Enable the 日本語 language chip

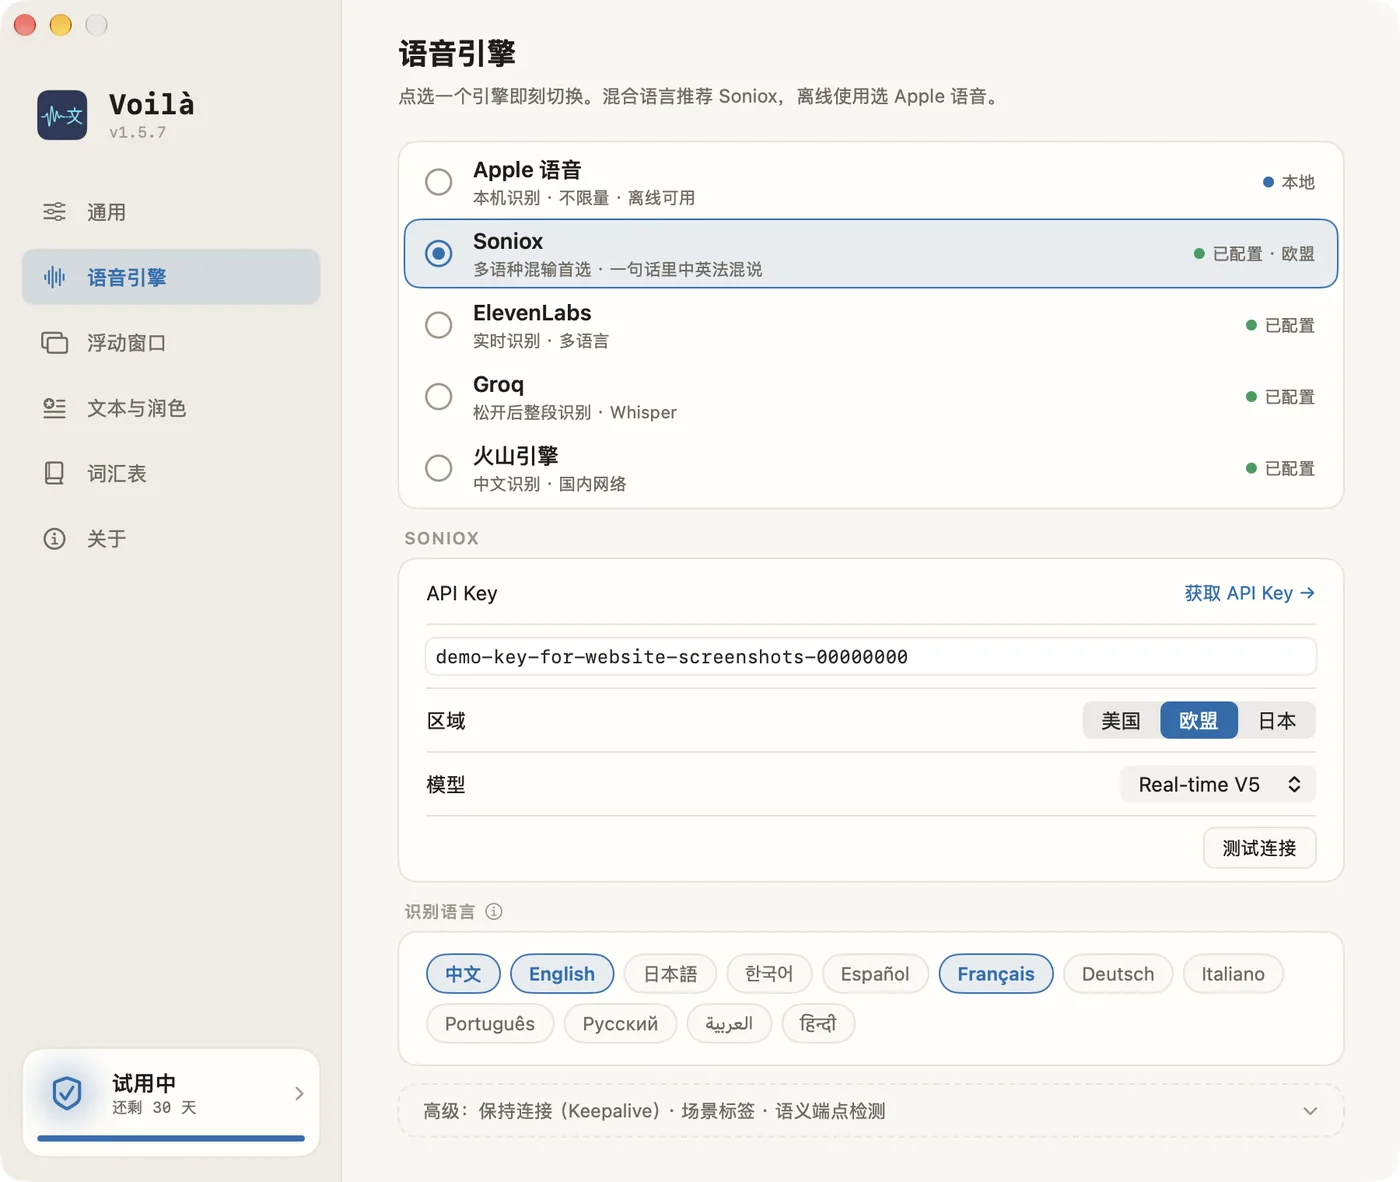[670, 974]
